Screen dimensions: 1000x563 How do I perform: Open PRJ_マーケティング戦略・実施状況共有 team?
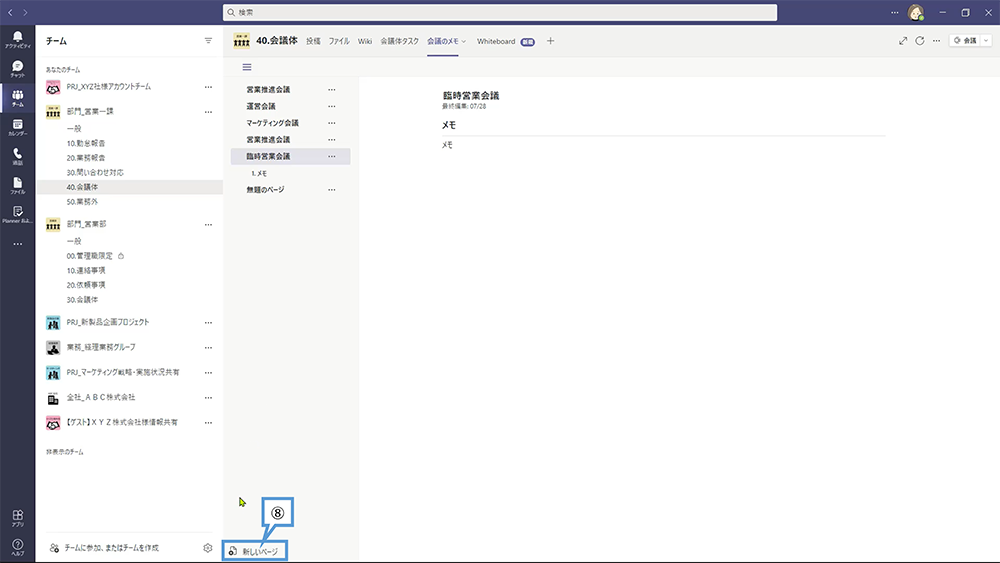pyautogui.click(x=122, y=372)
